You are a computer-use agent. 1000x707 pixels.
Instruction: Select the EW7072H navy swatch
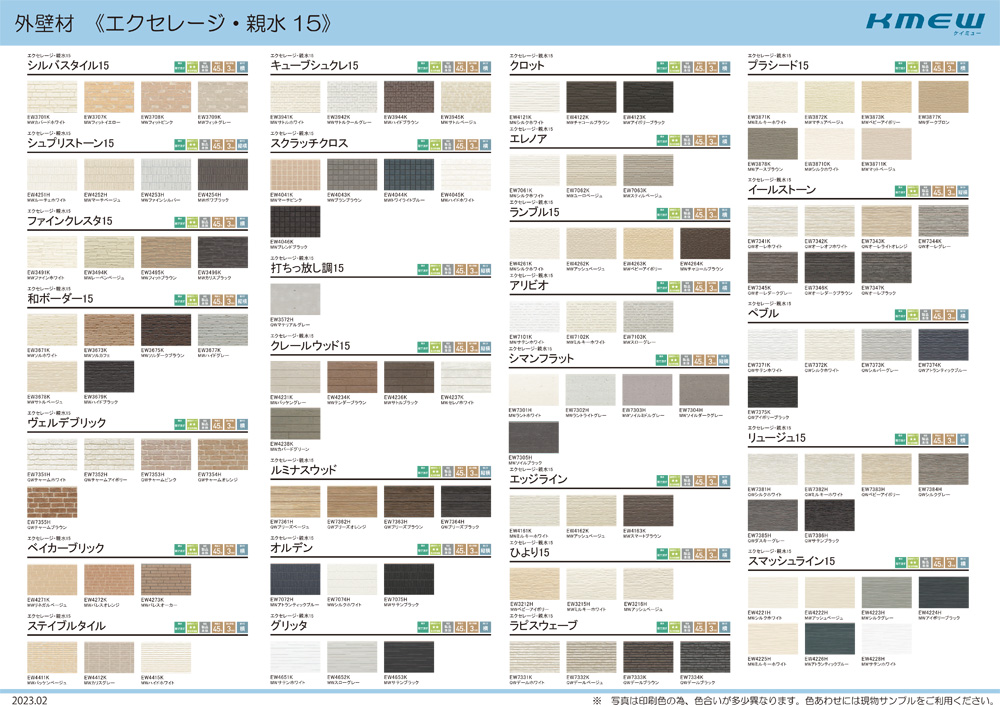(x=295, y=579)
